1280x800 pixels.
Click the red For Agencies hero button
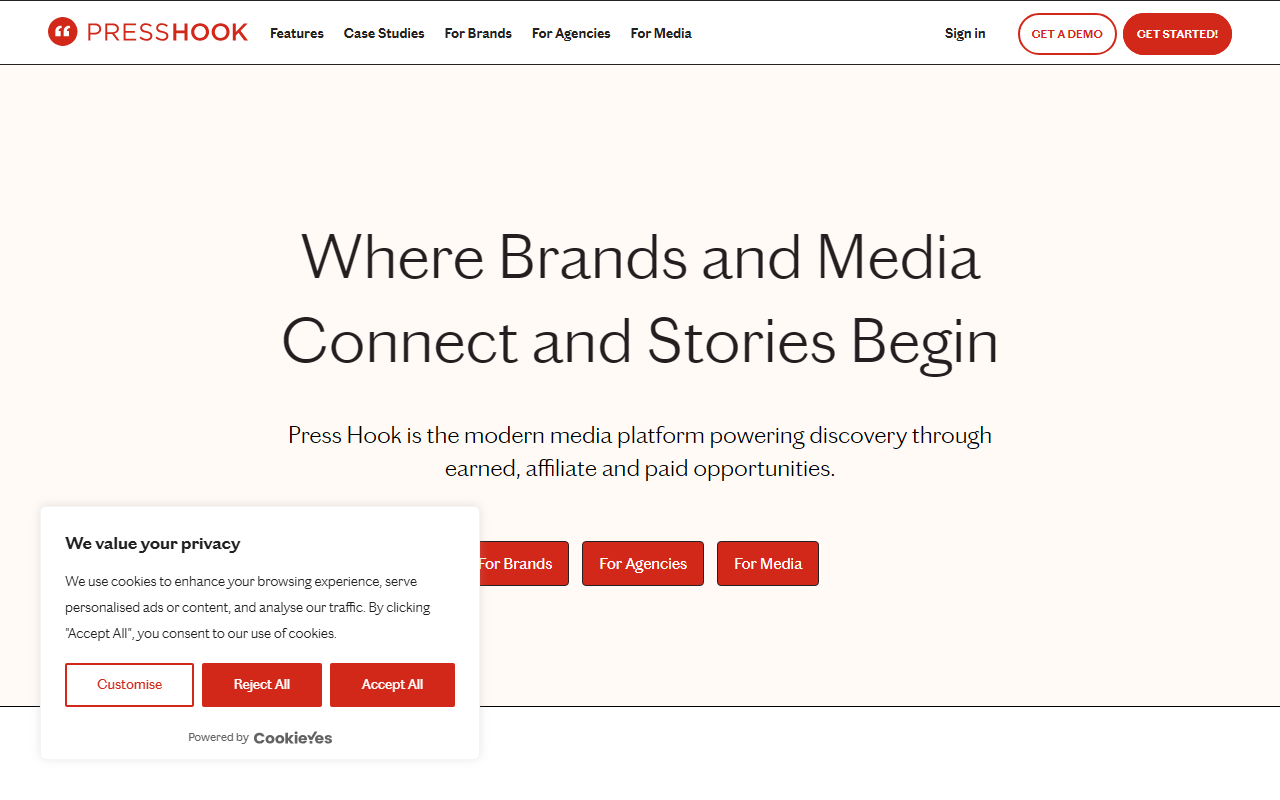coord(643,563)
